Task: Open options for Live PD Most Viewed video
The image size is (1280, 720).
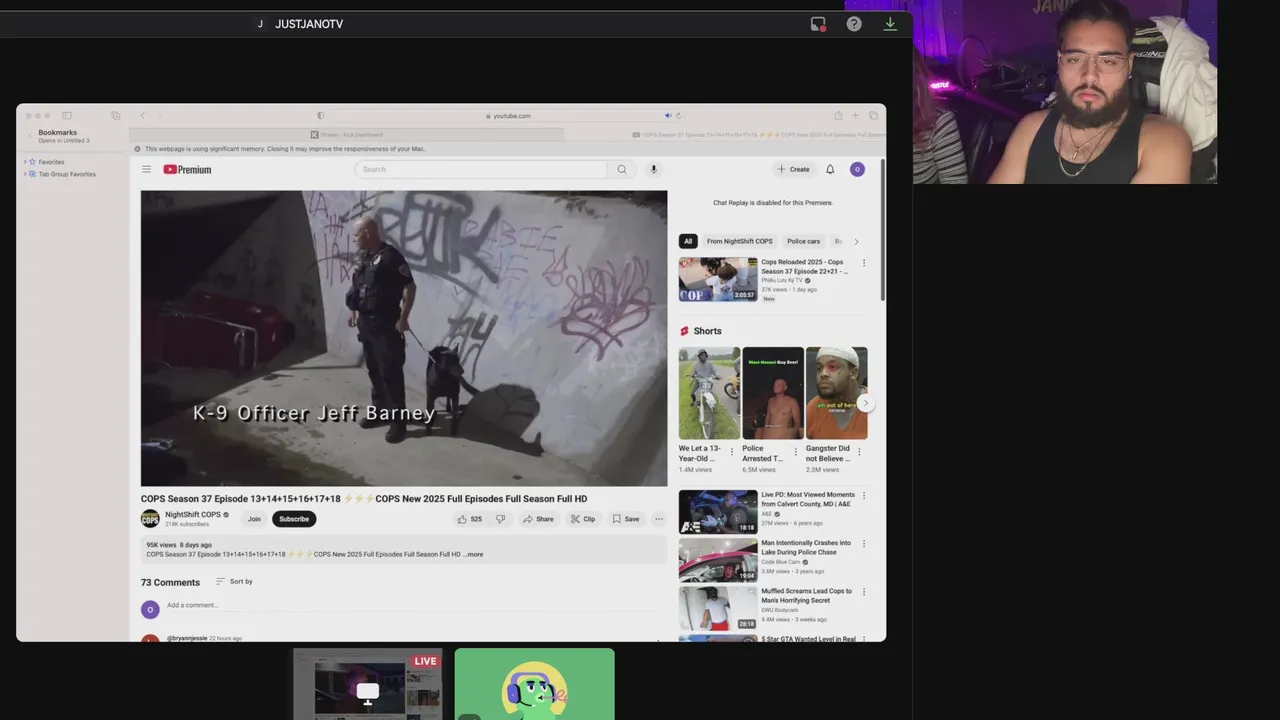Action: [864, 495]
